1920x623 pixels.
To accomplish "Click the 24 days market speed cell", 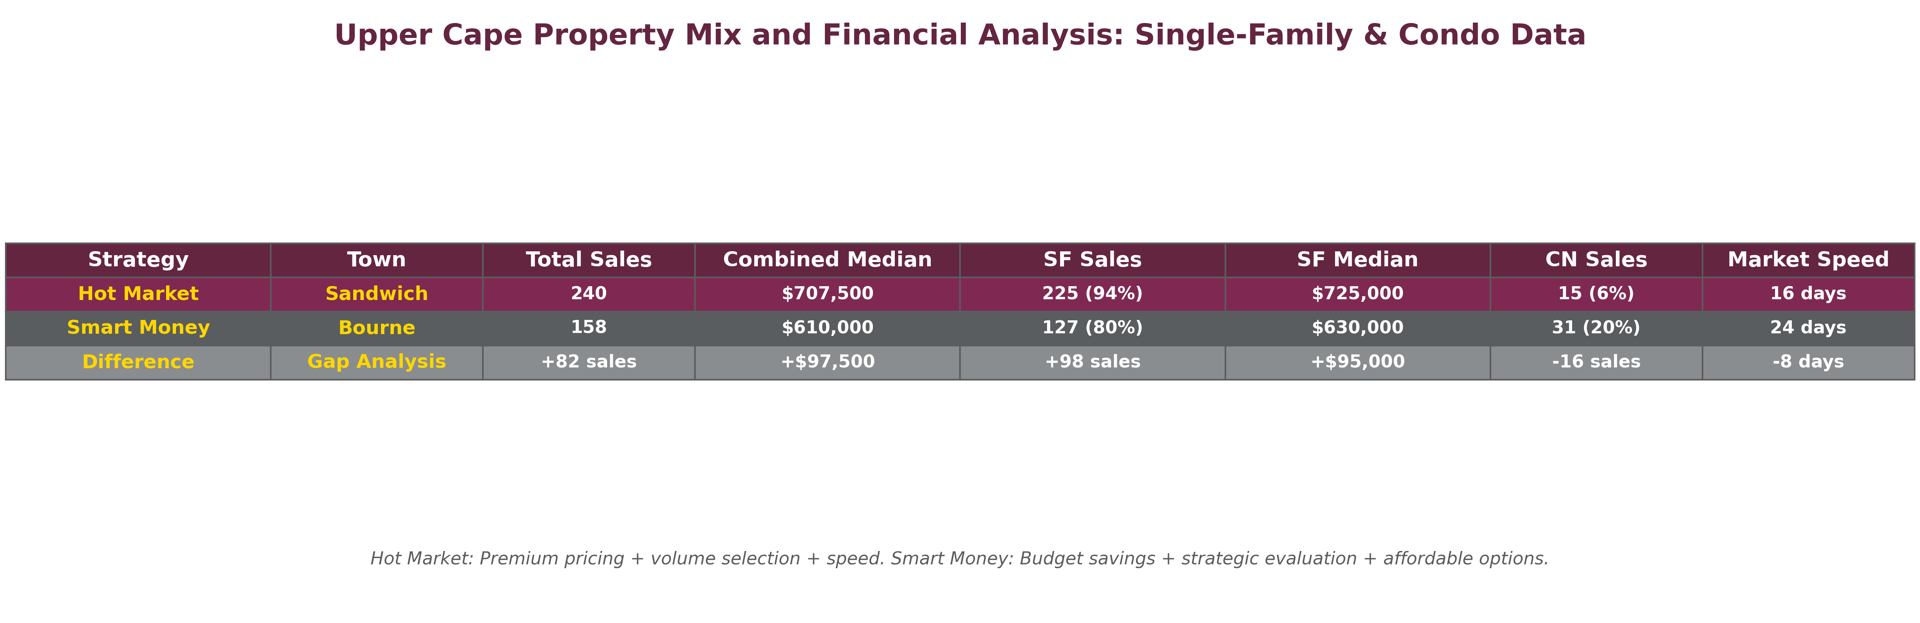I will point(1808,328).
